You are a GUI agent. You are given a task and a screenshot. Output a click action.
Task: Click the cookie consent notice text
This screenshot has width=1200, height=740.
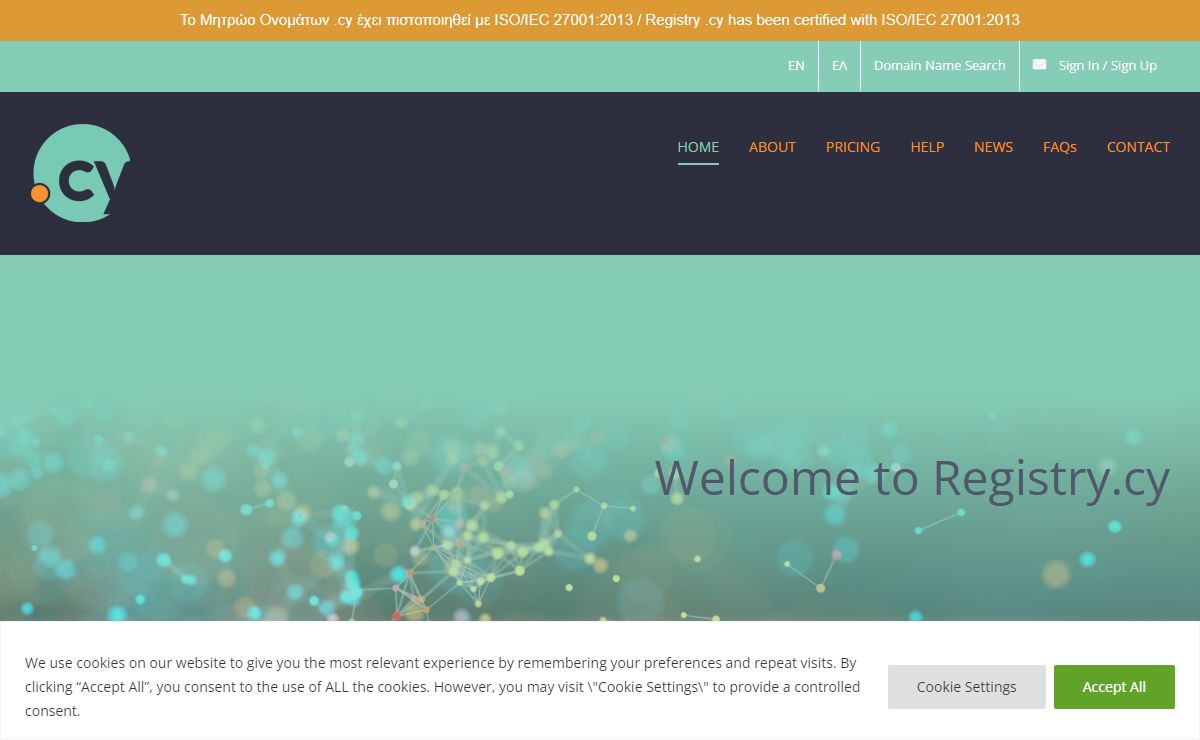442,687
